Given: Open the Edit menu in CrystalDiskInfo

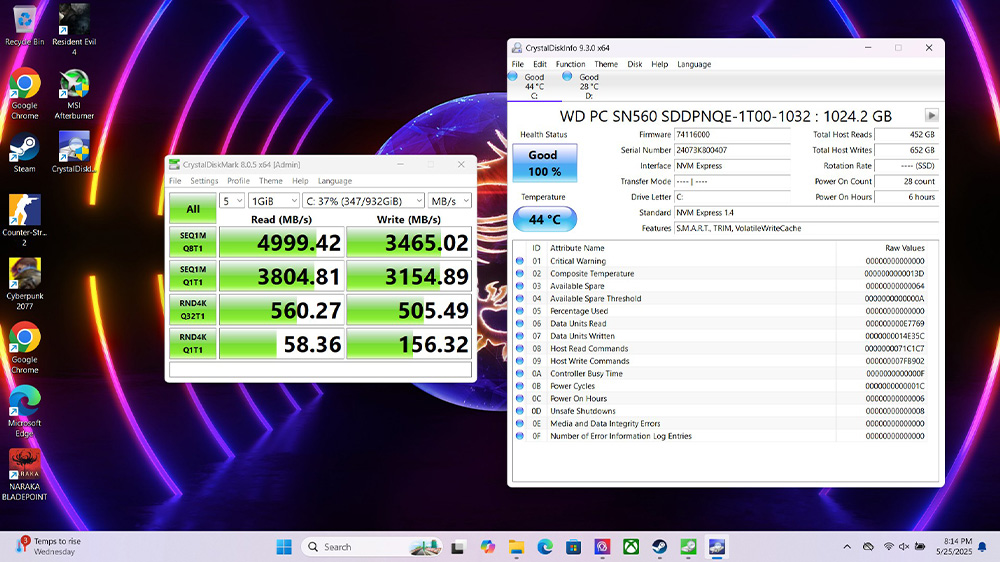Looking at the screenshot, I should click(x=540, y=64).
